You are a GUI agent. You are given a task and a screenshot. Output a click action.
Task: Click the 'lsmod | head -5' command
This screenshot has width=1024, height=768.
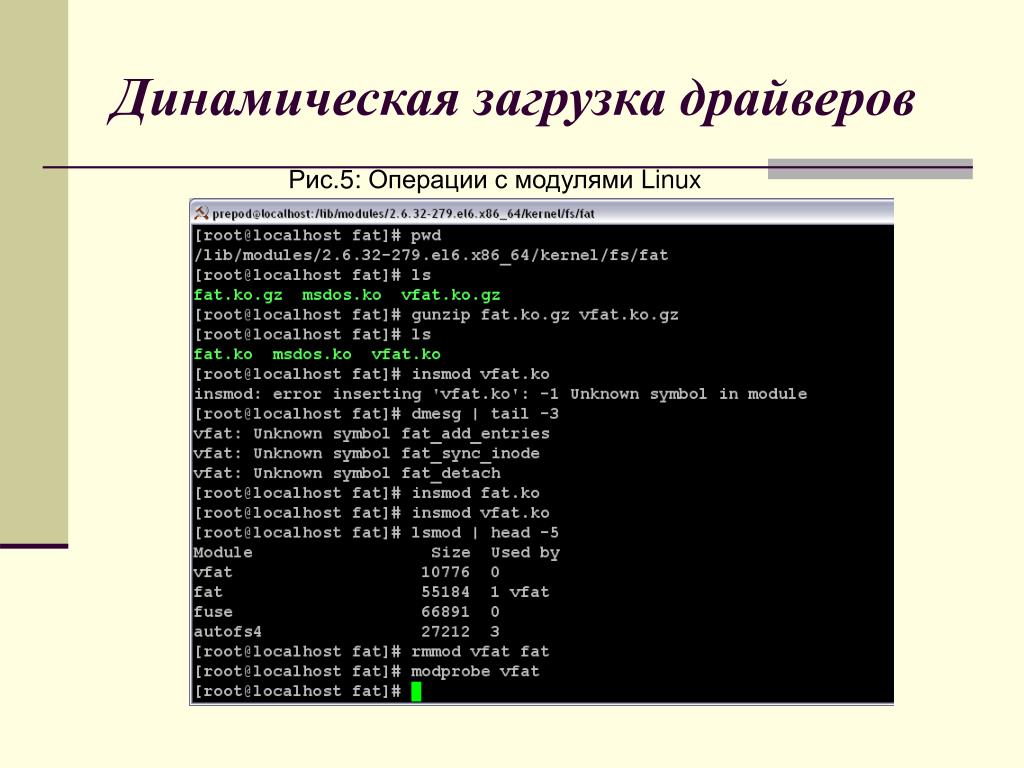coord(485,533)
